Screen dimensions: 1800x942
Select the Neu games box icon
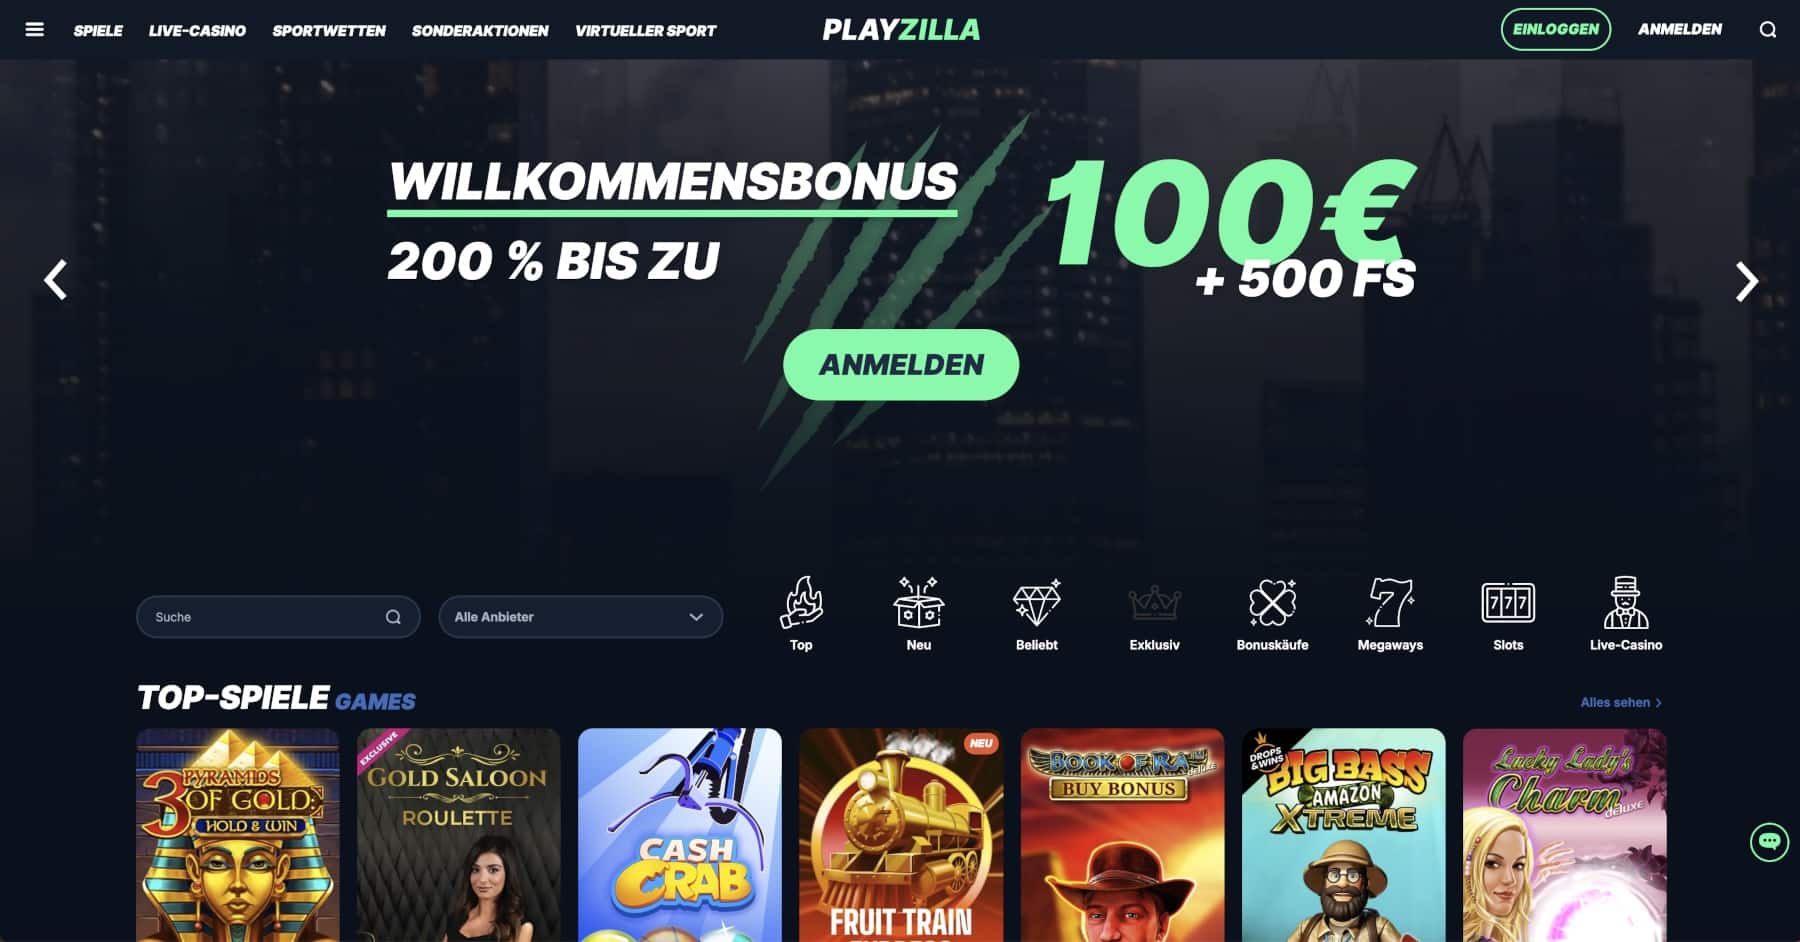click(918, 603)
